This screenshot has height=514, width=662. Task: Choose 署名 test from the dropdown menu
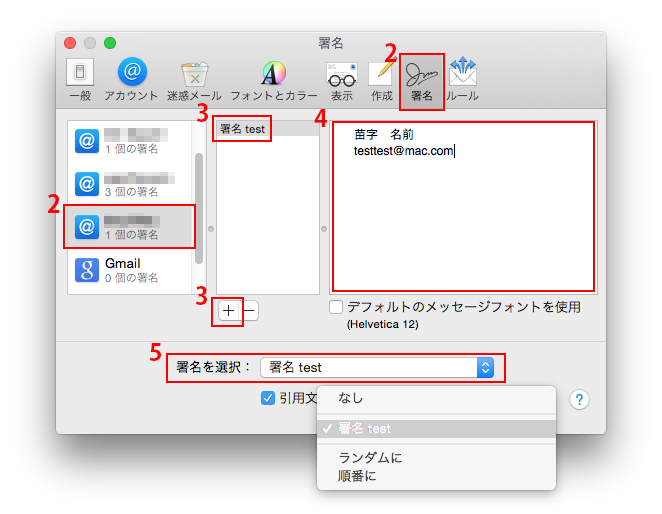click(436, 428)
